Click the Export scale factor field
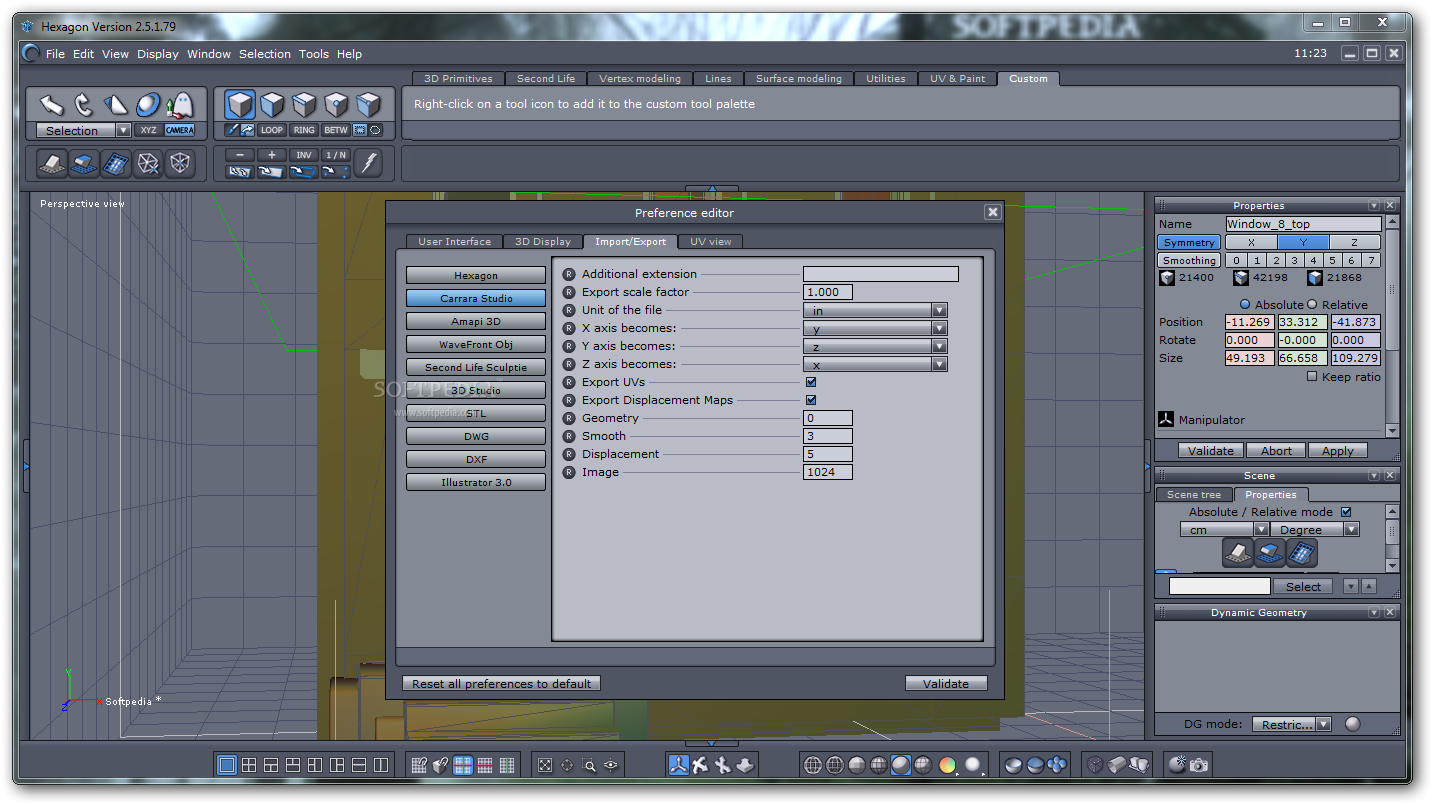This screenshot has height=805, width=1433. [828, 292]
